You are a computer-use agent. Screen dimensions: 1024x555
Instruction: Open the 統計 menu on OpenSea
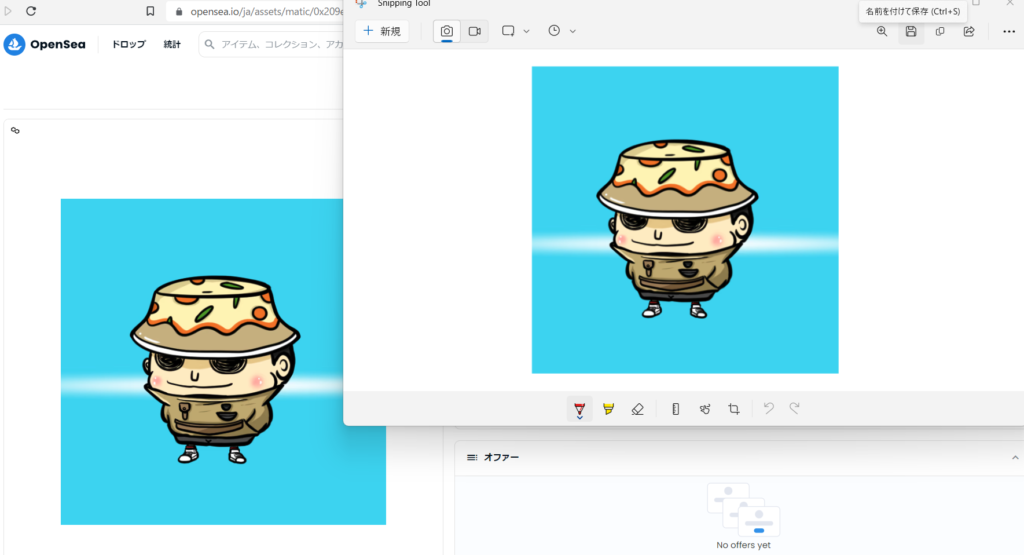point(172,44)
